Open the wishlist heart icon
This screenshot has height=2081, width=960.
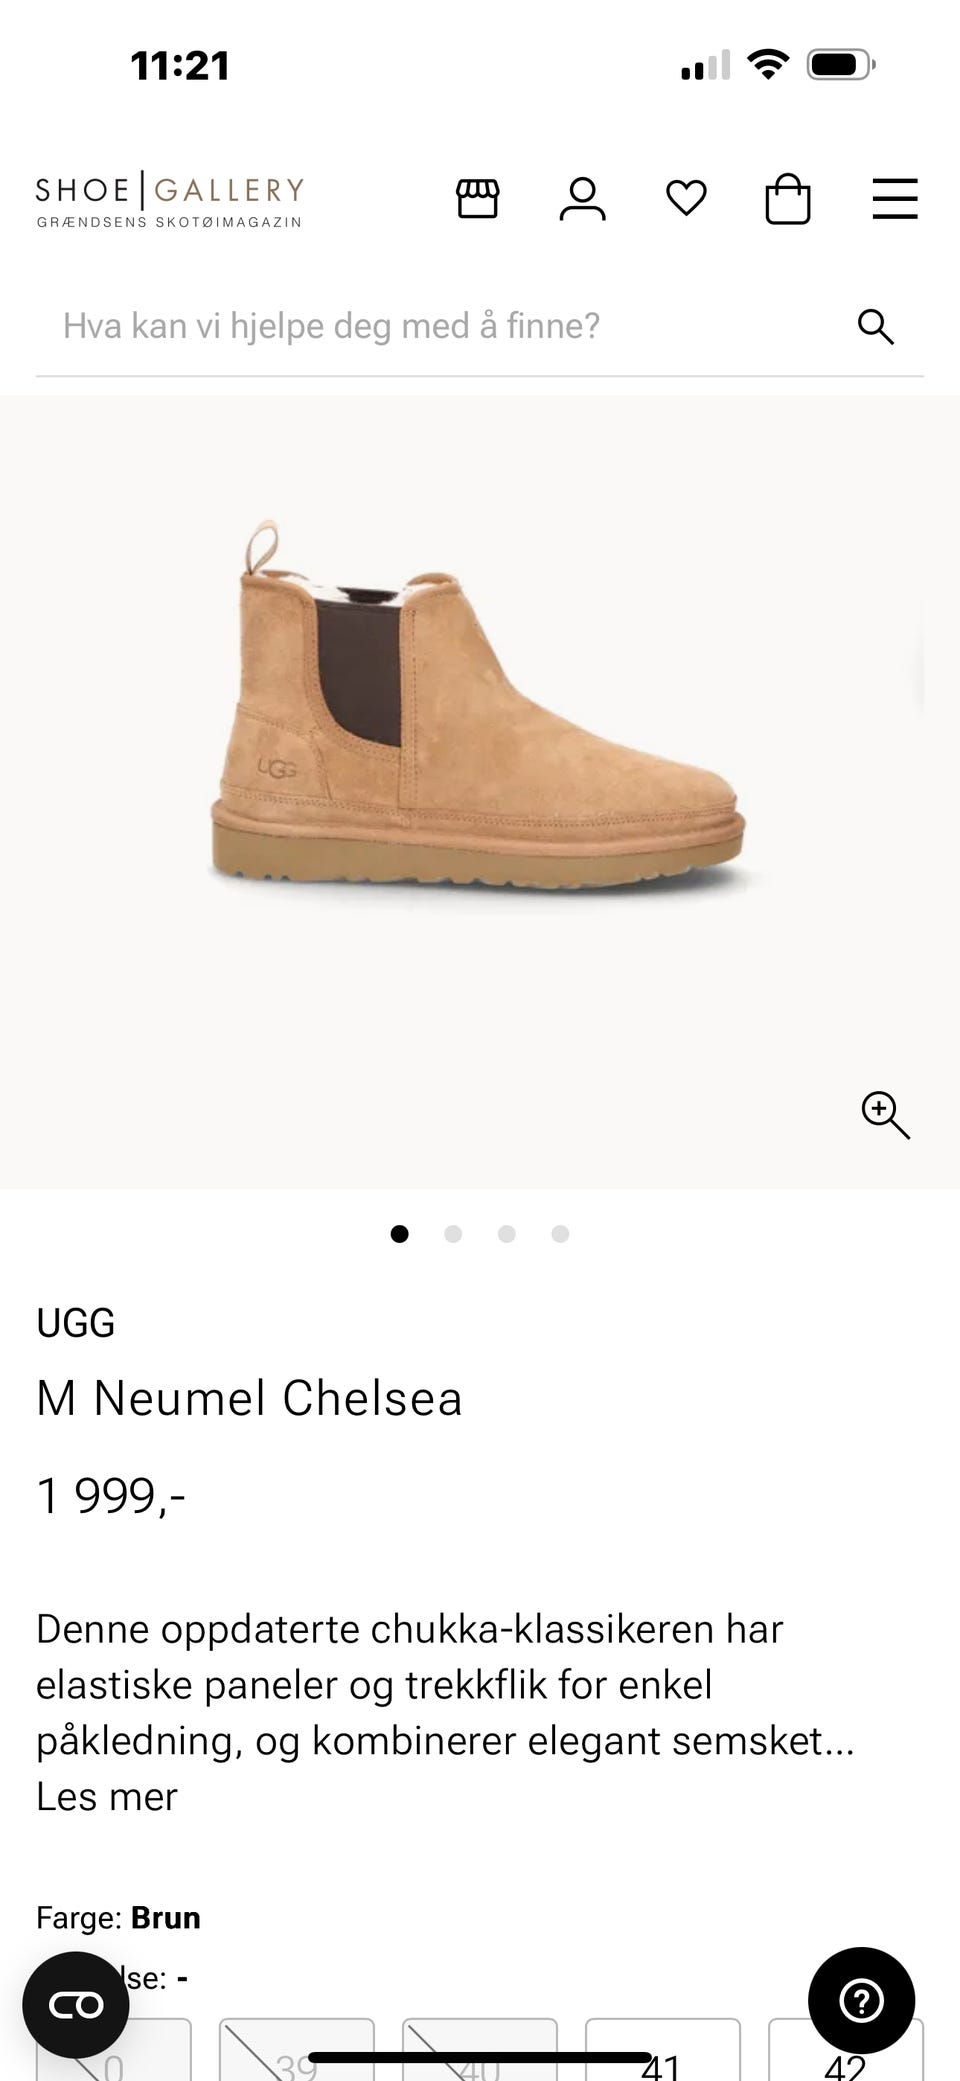[x=686, y=198]
